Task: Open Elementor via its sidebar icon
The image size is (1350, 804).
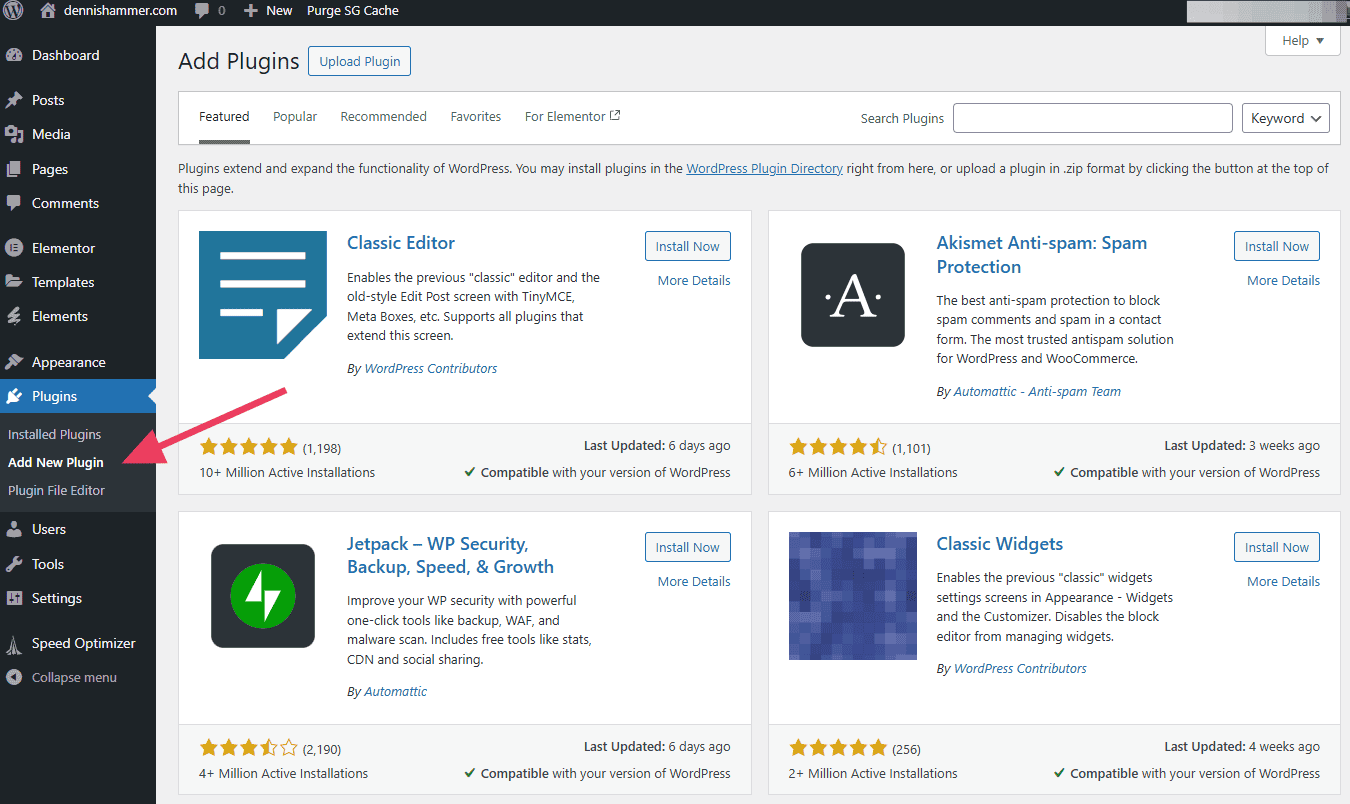Action: pyautogui.click(x=14, y=248)
